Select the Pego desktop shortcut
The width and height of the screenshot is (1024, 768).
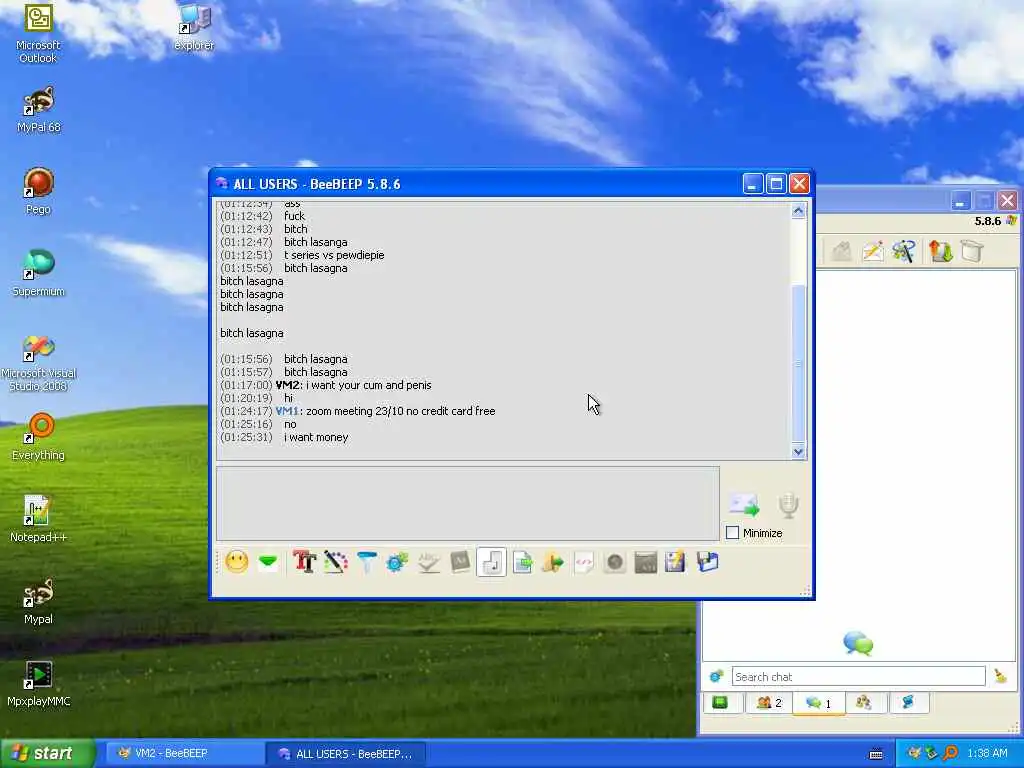coord(38,192)
